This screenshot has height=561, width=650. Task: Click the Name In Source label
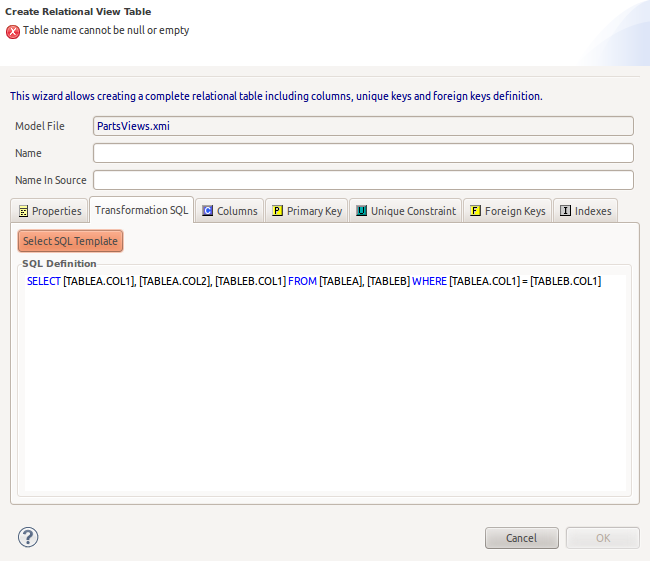tap(51, 180)
